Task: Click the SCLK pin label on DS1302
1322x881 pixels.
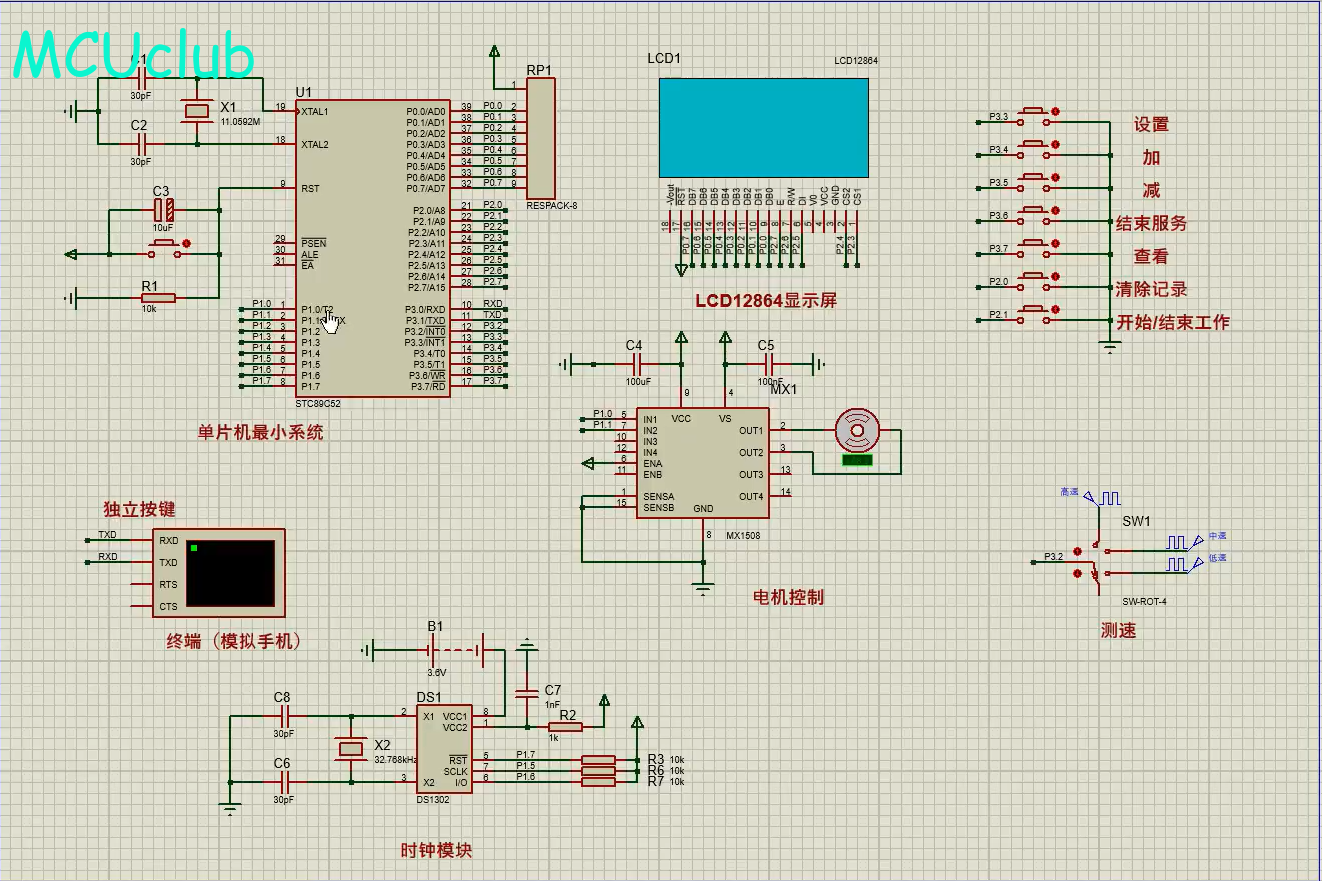Action: click(x=456, y=771)
